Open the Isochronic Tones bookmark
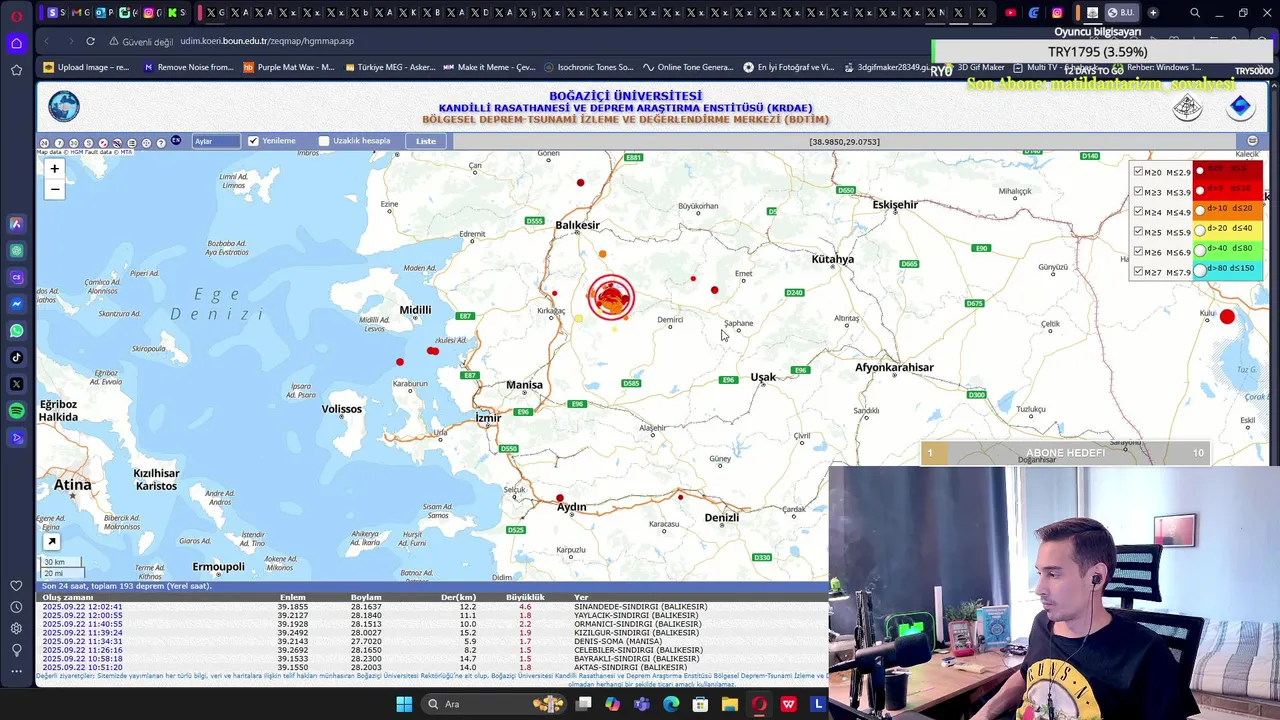 (588, 67)
